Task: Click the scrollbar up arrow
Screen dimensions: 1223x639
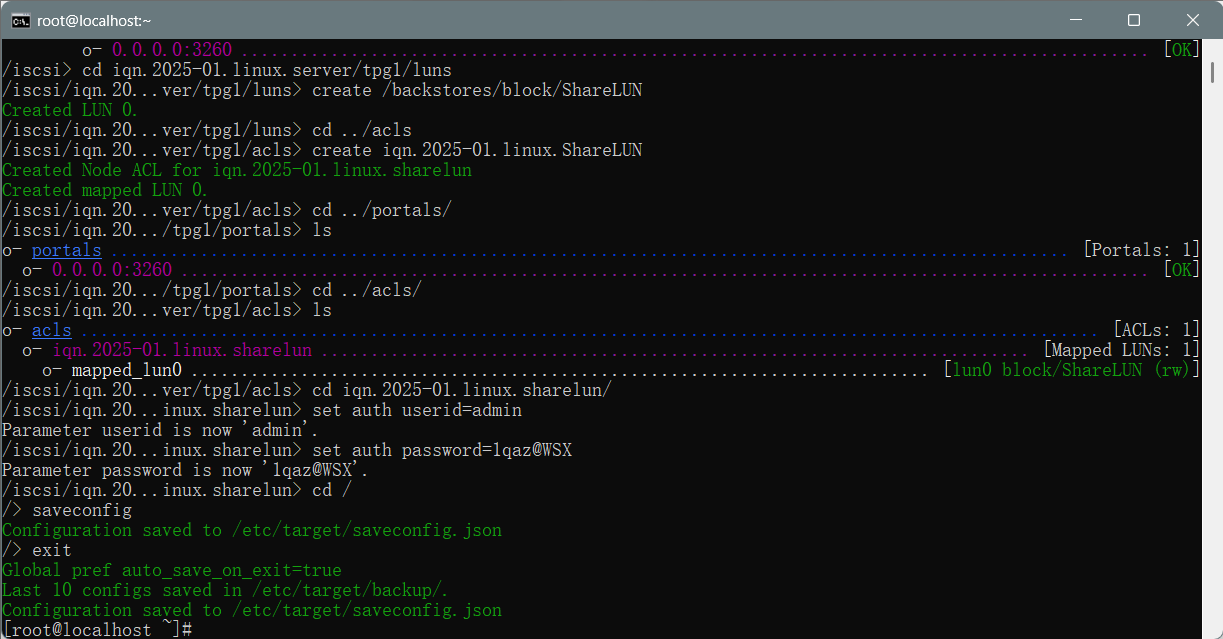Action: click(x=1212, y=47)
